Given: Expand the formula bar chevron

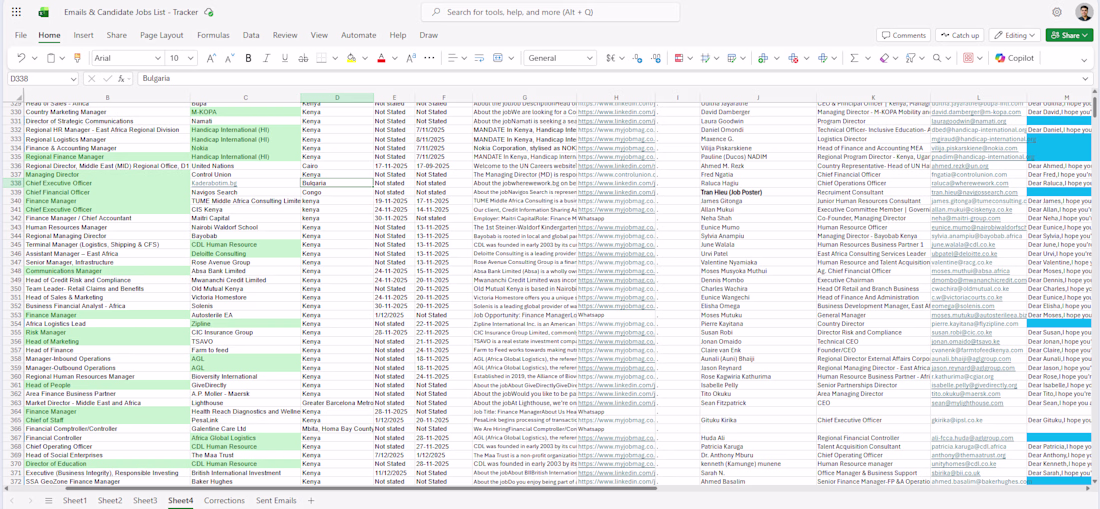Looking at the screenshot, I should [1085, 79].
